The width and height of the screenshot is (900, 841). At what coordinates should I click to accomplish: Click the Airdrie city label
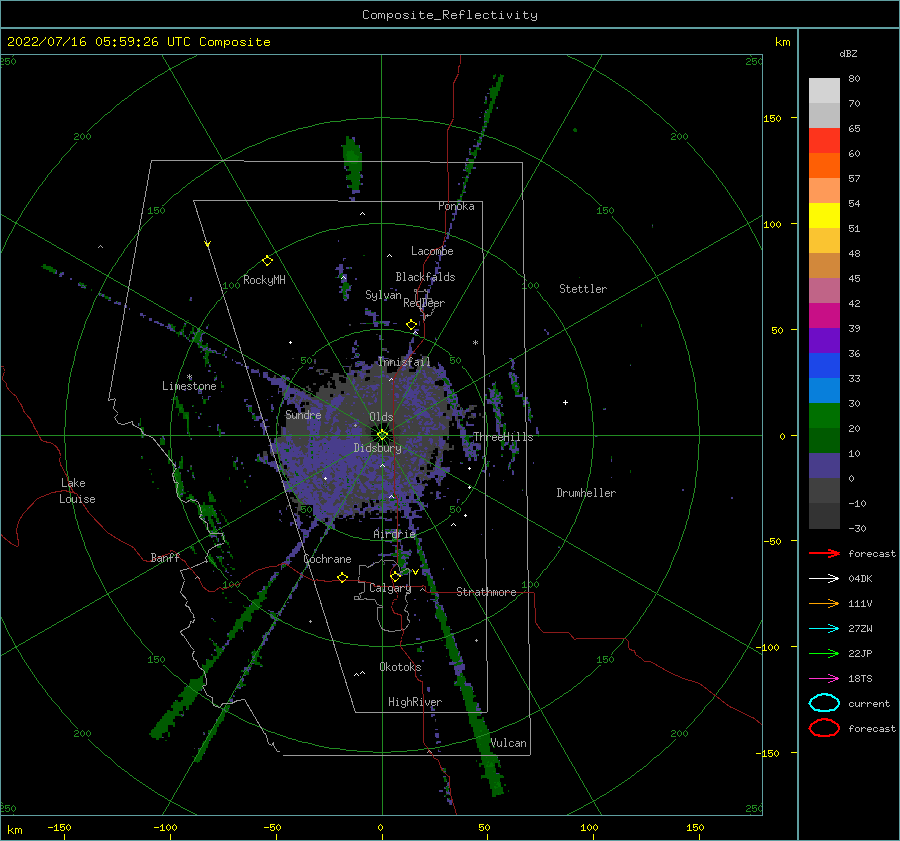pyautogui.click(x=394, y=534)
